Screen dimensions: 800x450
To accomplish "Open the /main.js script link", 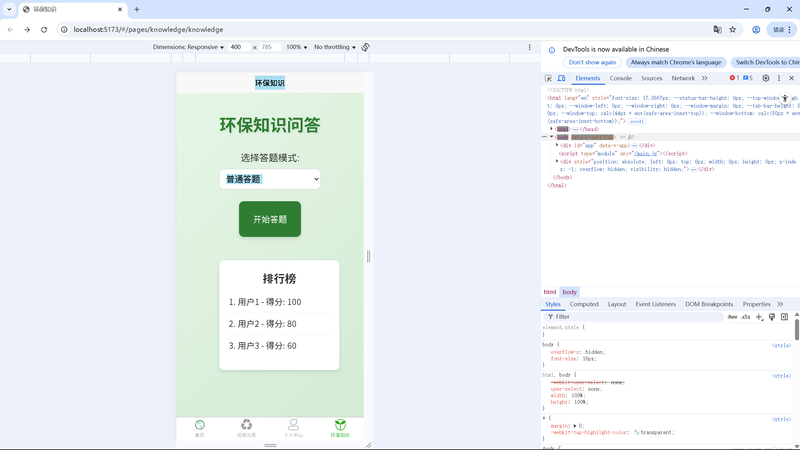I will point(645,153).
